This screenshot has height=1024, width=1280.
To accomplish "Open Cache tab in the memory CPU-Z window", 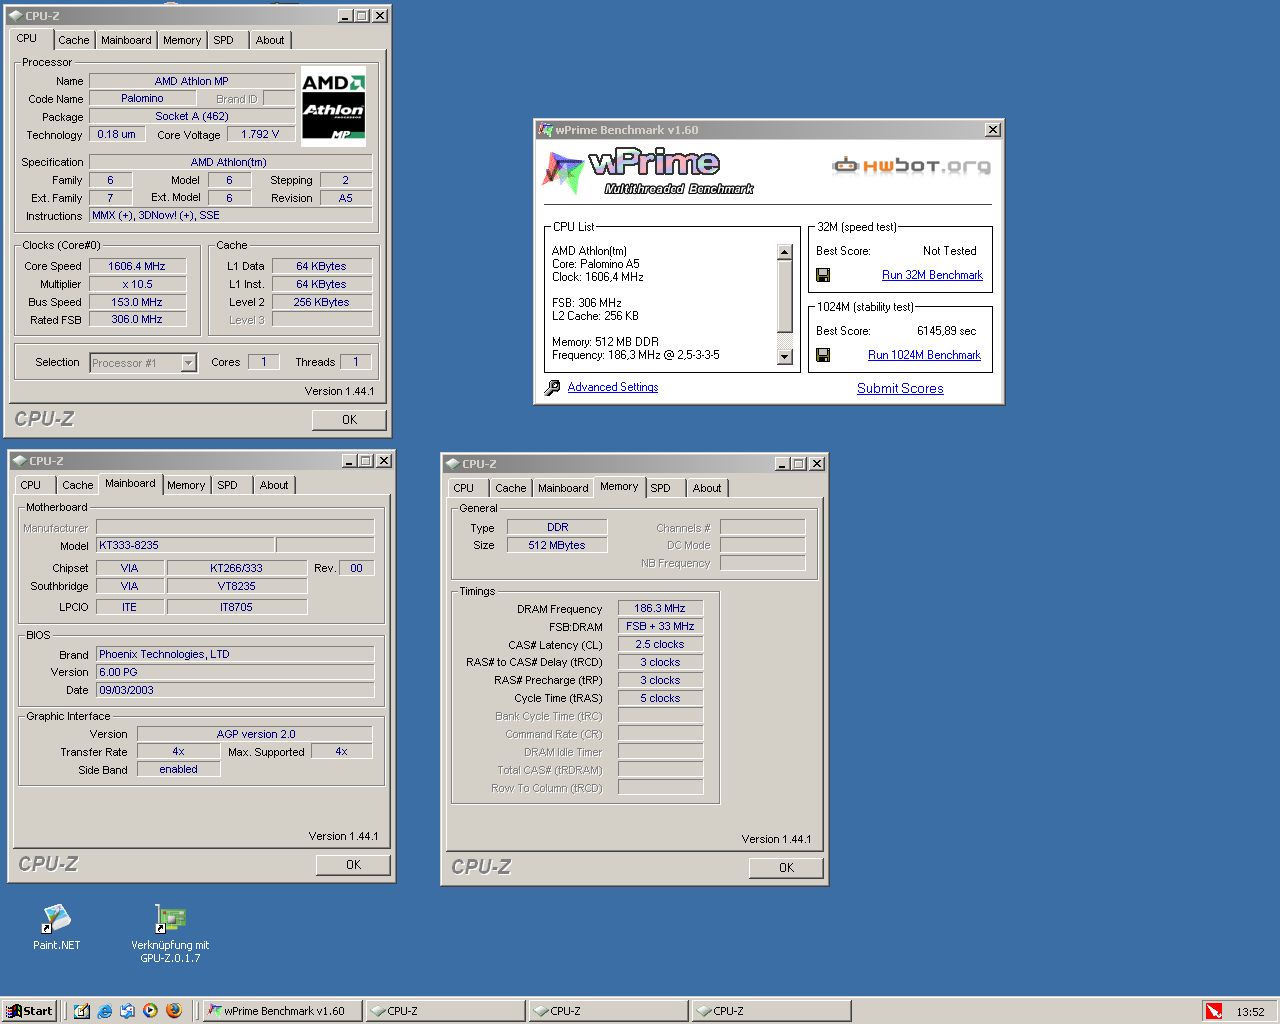I will tap(510, 488).
